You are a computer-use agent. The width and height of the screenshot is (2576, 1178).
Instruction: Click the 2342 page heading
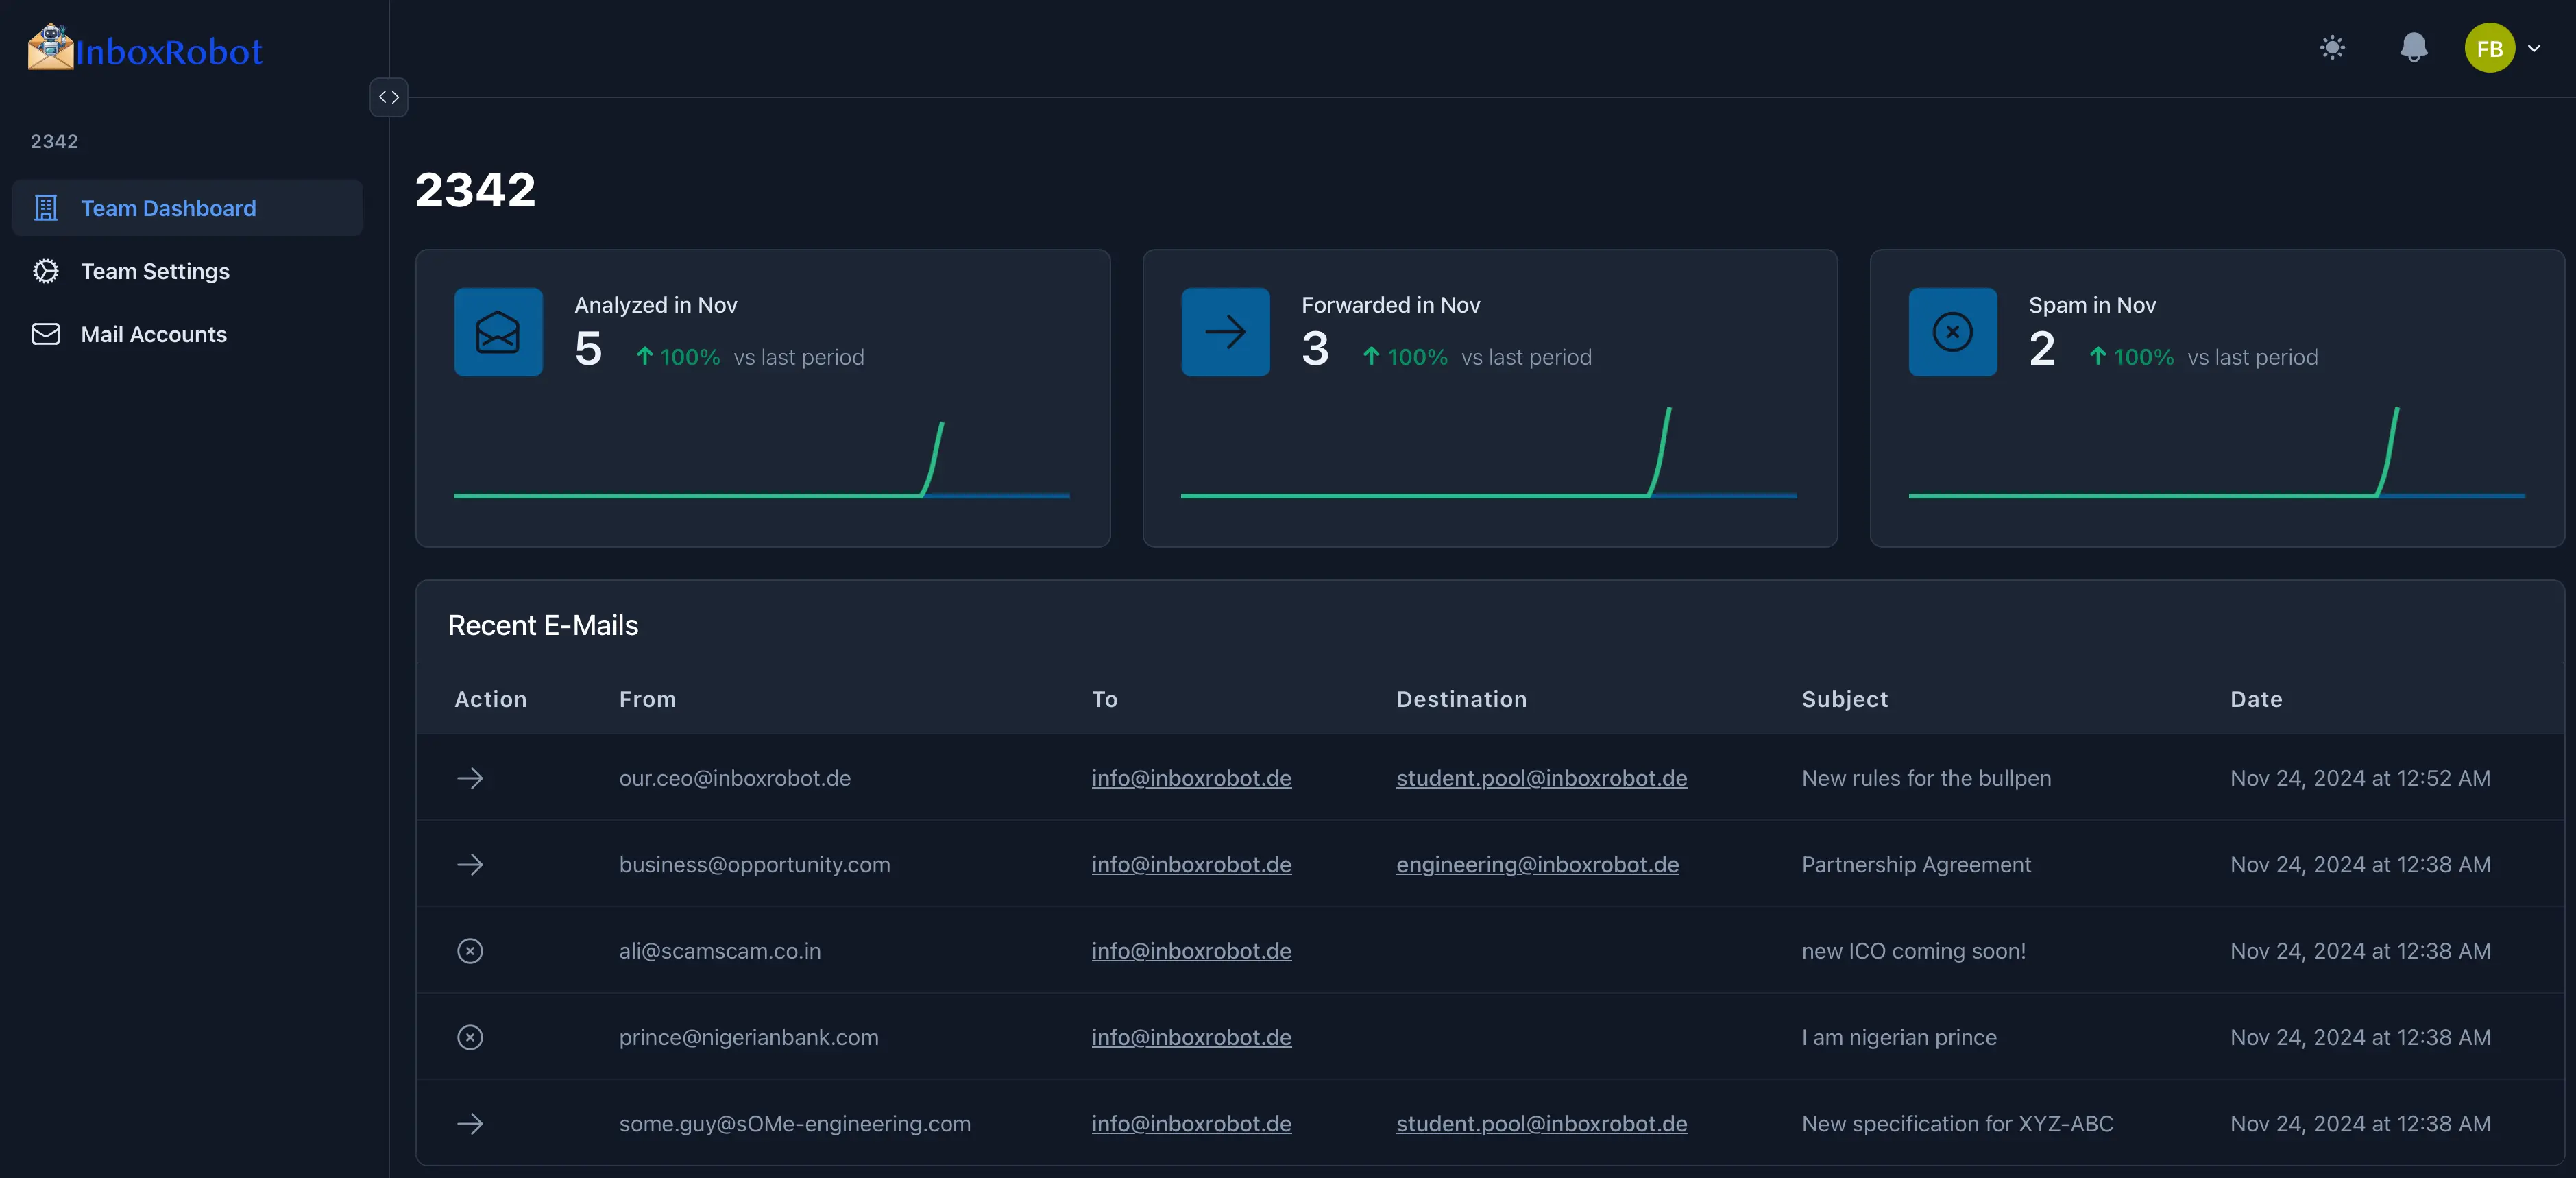point(475,189)
